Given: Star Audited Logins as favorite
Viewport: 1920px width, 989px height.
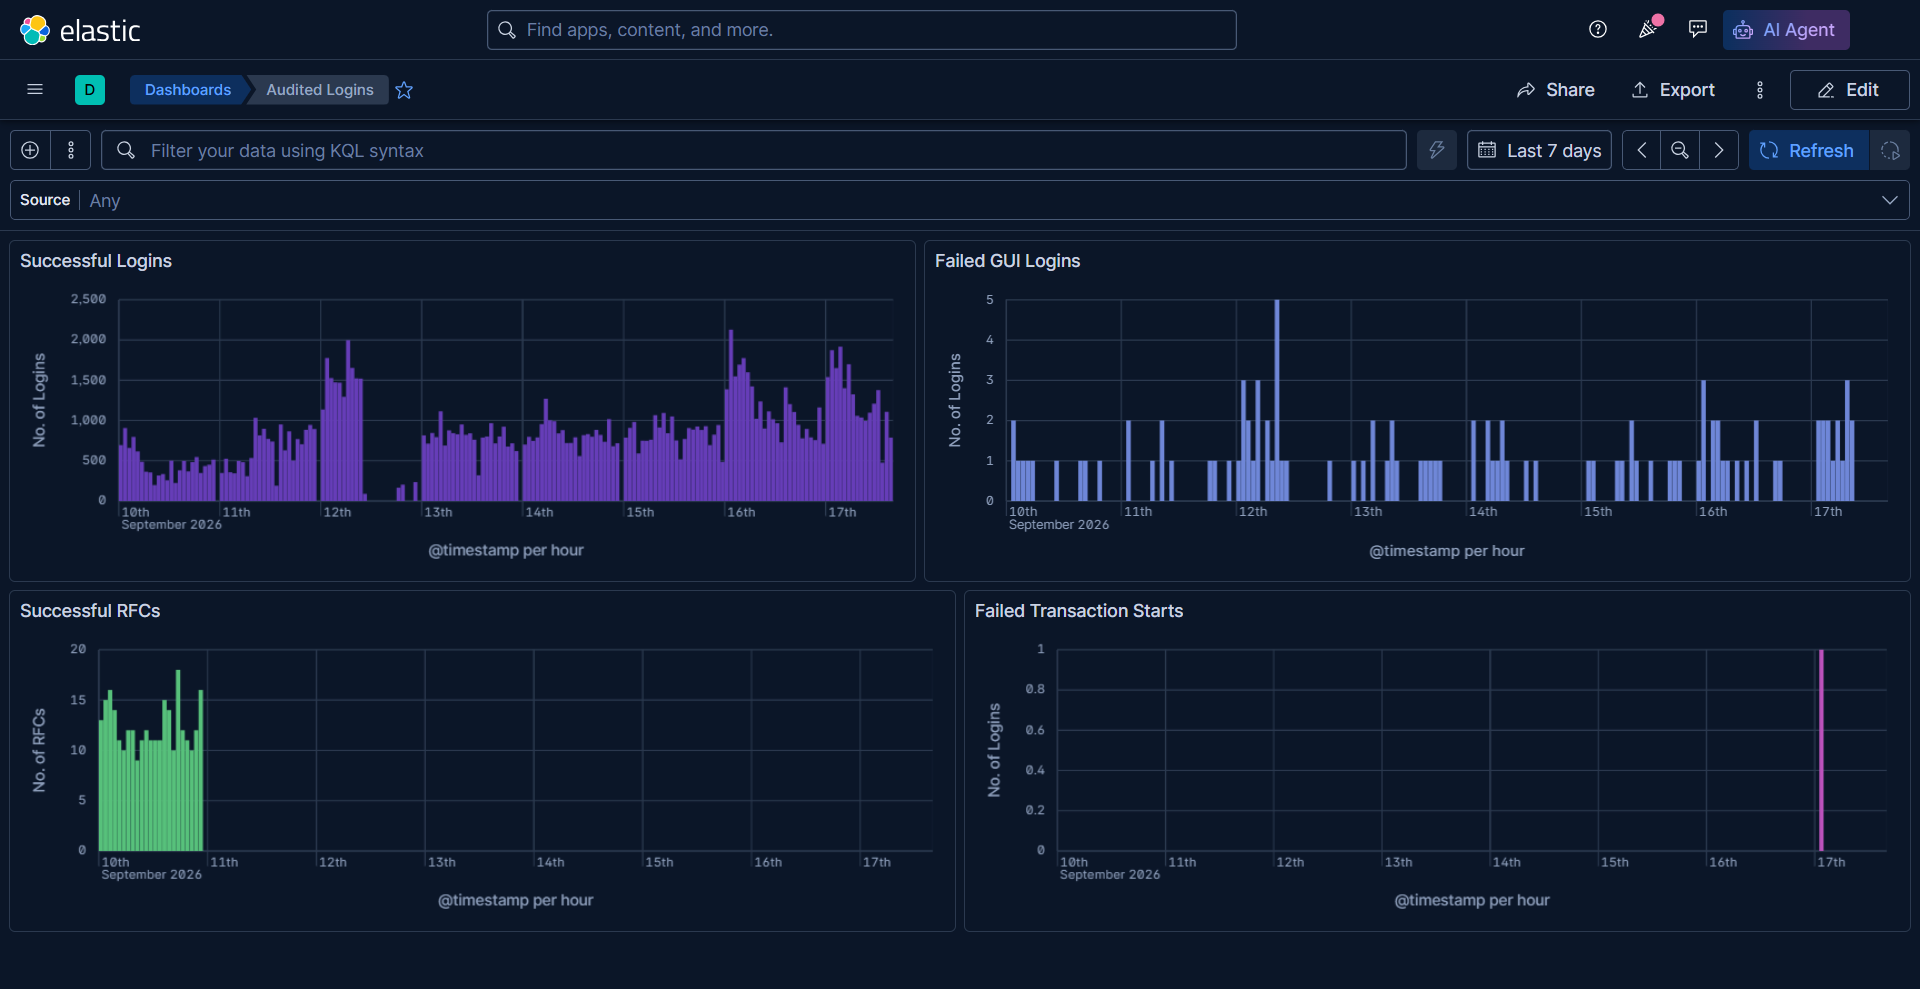Looking at the screenshot, I should coord(404,90).
